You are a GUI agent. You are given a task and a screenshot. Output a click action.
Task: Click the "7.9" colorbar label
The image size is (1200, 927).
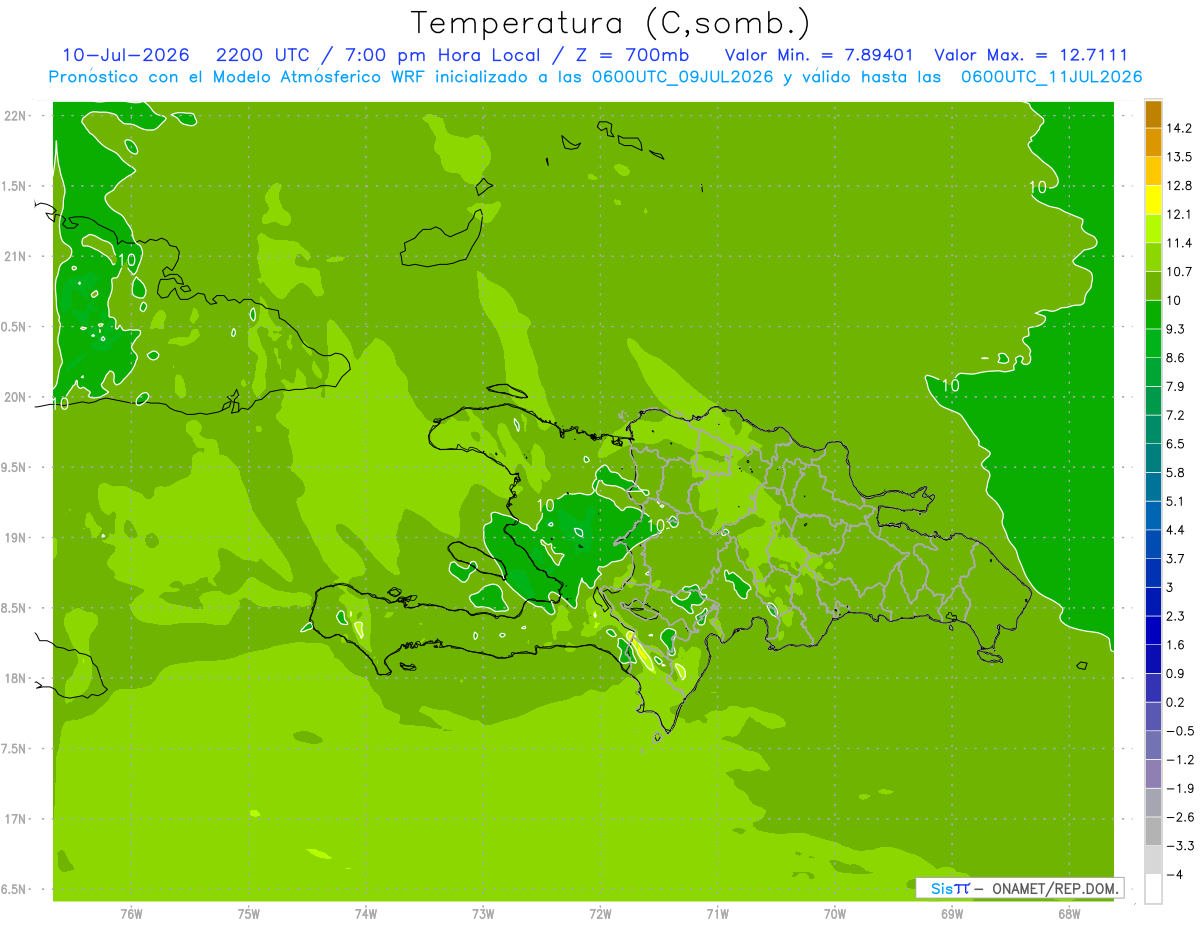pos(1175,386)
